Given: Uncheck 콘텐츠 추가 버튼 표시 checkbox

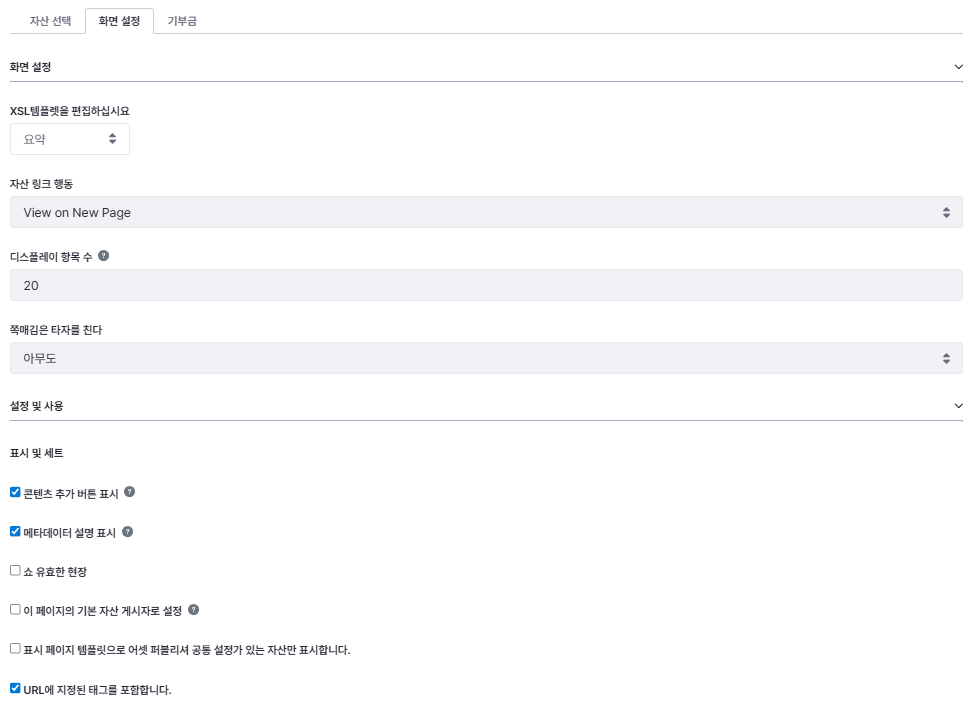Looking at the screenshot, I should click(15, 492).
